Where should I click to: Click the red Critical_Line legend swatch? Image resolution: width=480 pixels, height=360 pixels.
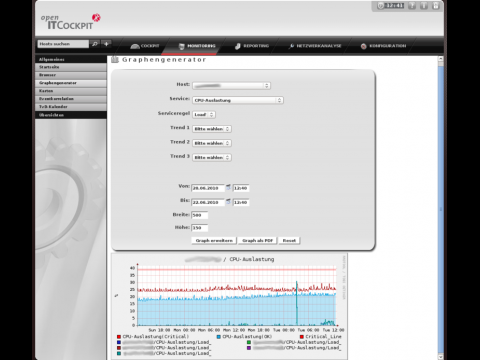pyautogui.click(x=302, y=337)
